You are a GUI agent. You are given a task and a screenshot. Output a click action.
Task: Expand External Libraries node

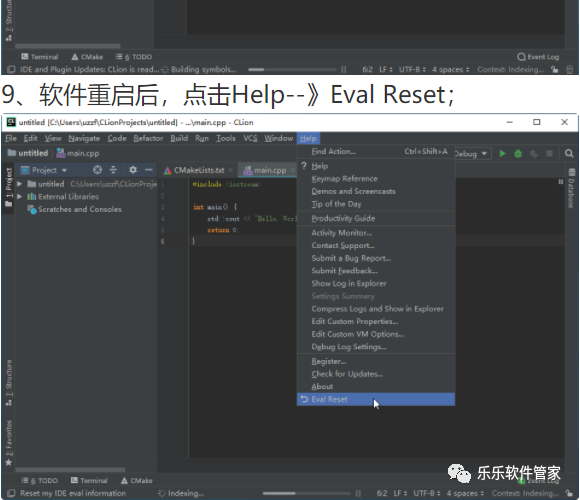(x=20, y=196)
